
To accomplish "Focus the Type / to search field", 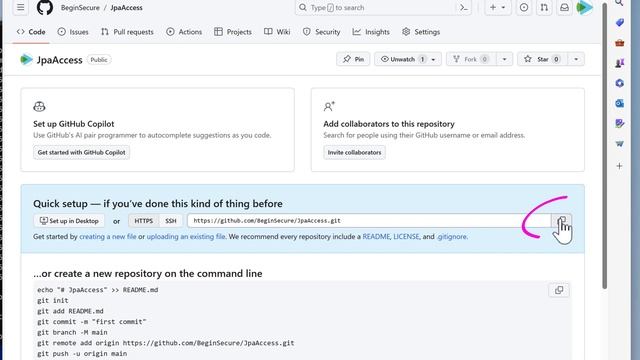I will pyautogui.click(x=376, y=7).
